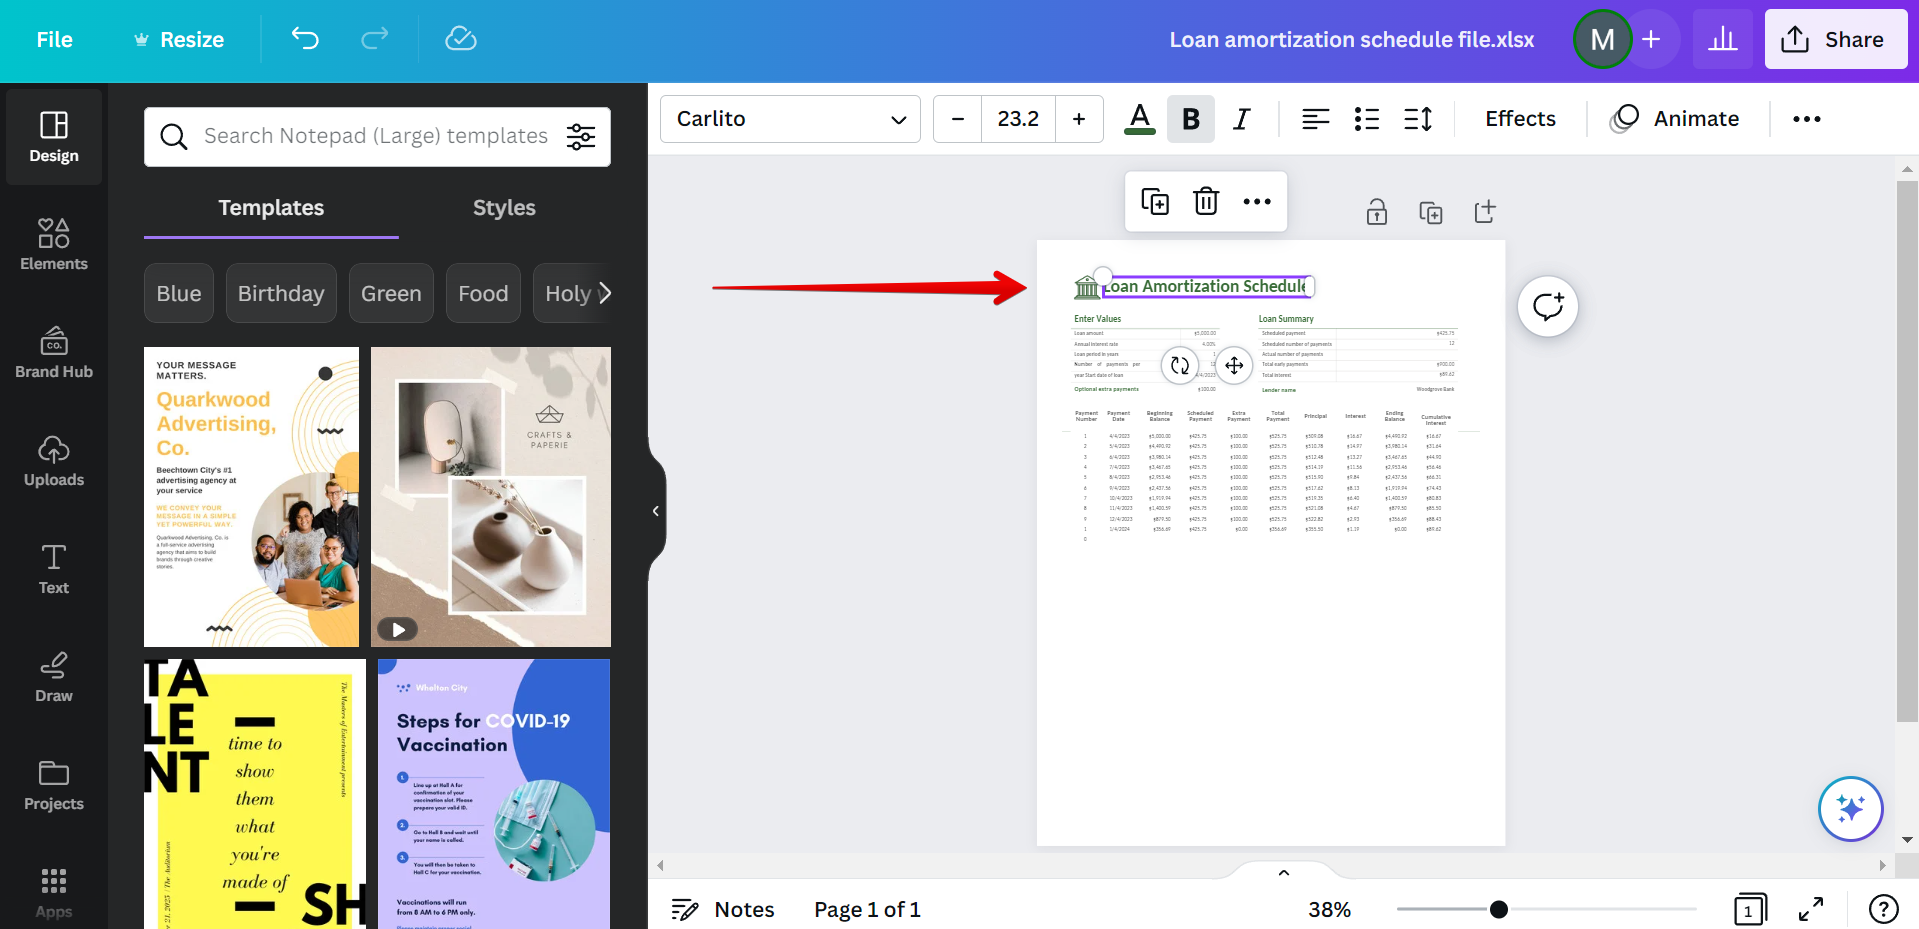This screenshot has height=929, width=1919.
Task: Select the Birthday category chip
Action: [281, 293]
